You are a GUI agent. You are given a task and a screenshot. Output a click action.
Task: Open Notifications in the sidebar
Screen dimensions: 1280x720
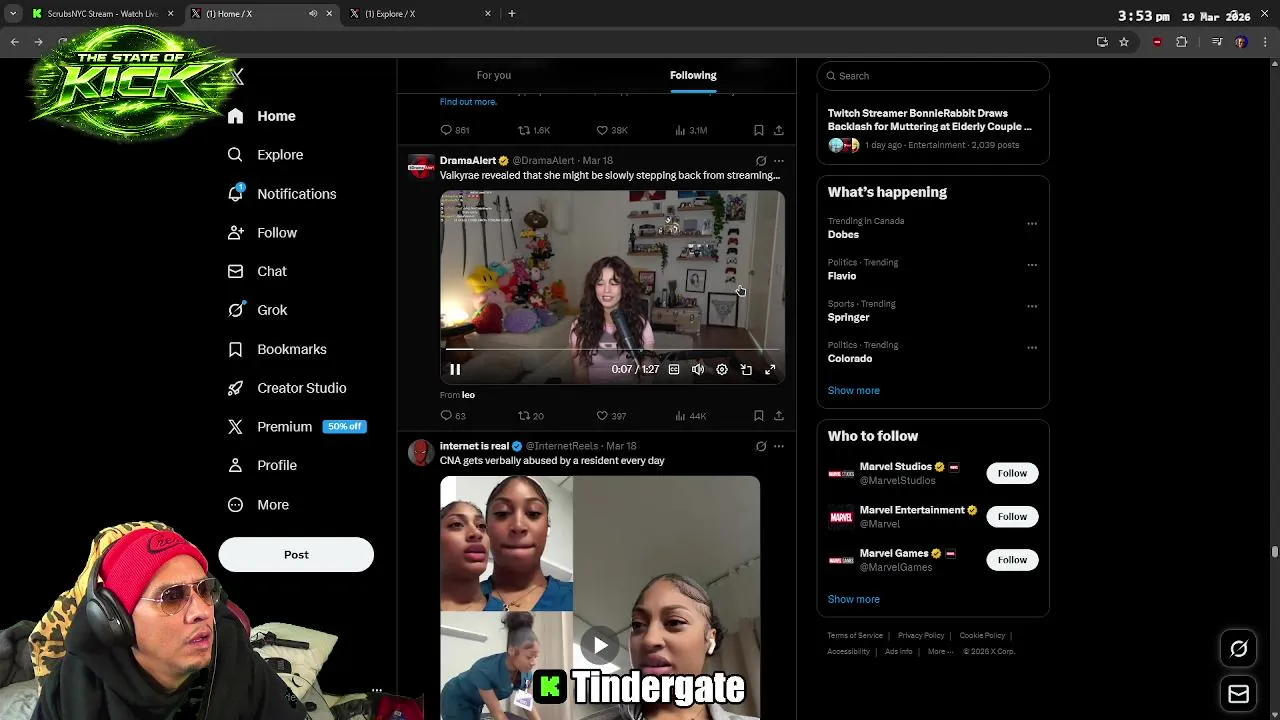pos(282,194)
